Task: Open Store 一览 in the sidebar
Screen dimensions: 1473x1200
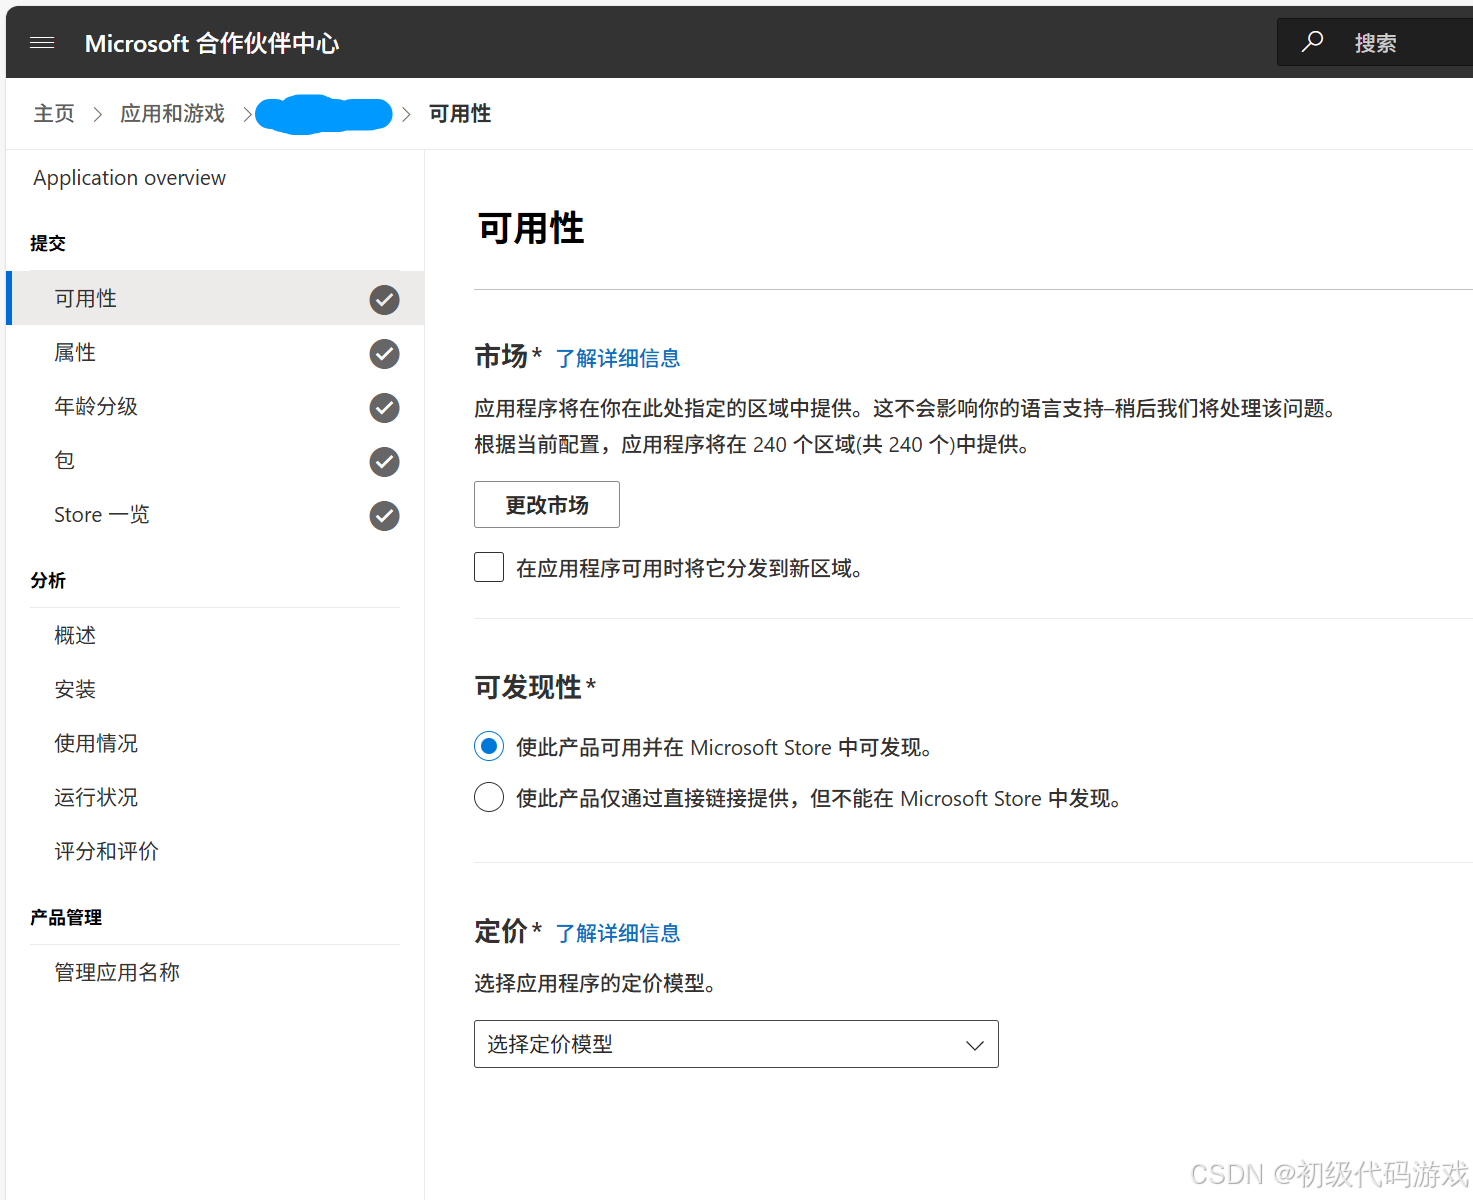Action: (x=215, y=514)
